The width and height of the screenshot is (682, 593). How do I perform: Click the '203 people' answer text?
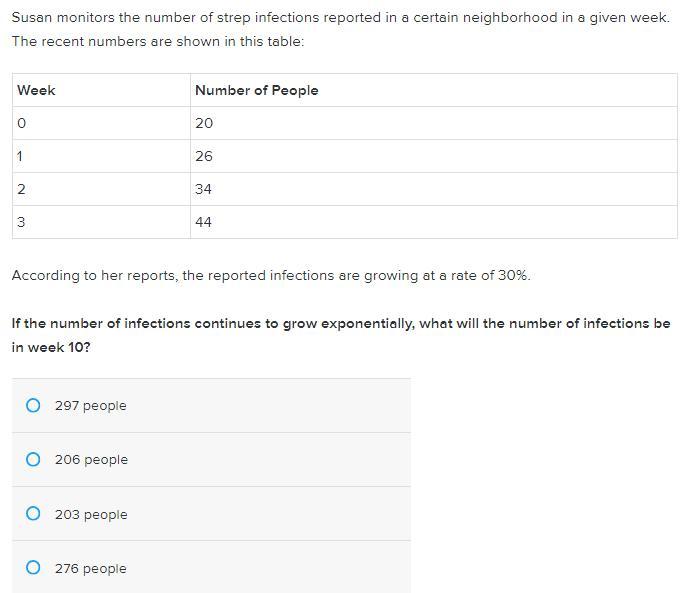pos(91,515)
